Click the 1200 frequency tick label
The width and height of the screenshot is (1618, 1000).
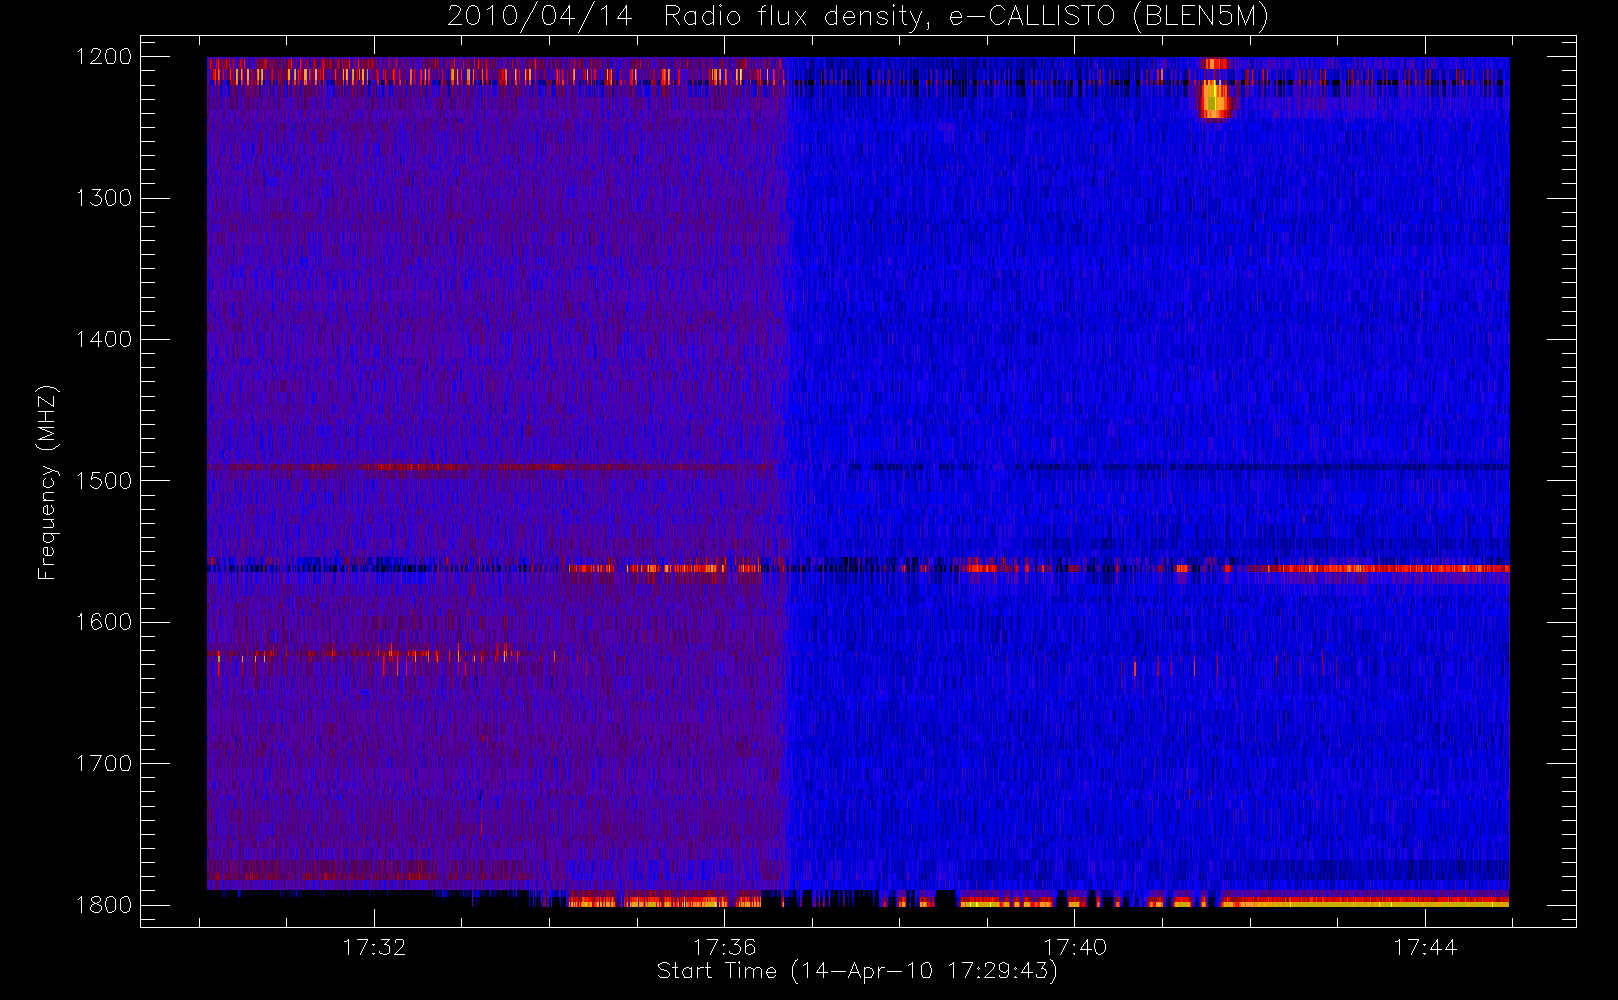coord(104,57)
